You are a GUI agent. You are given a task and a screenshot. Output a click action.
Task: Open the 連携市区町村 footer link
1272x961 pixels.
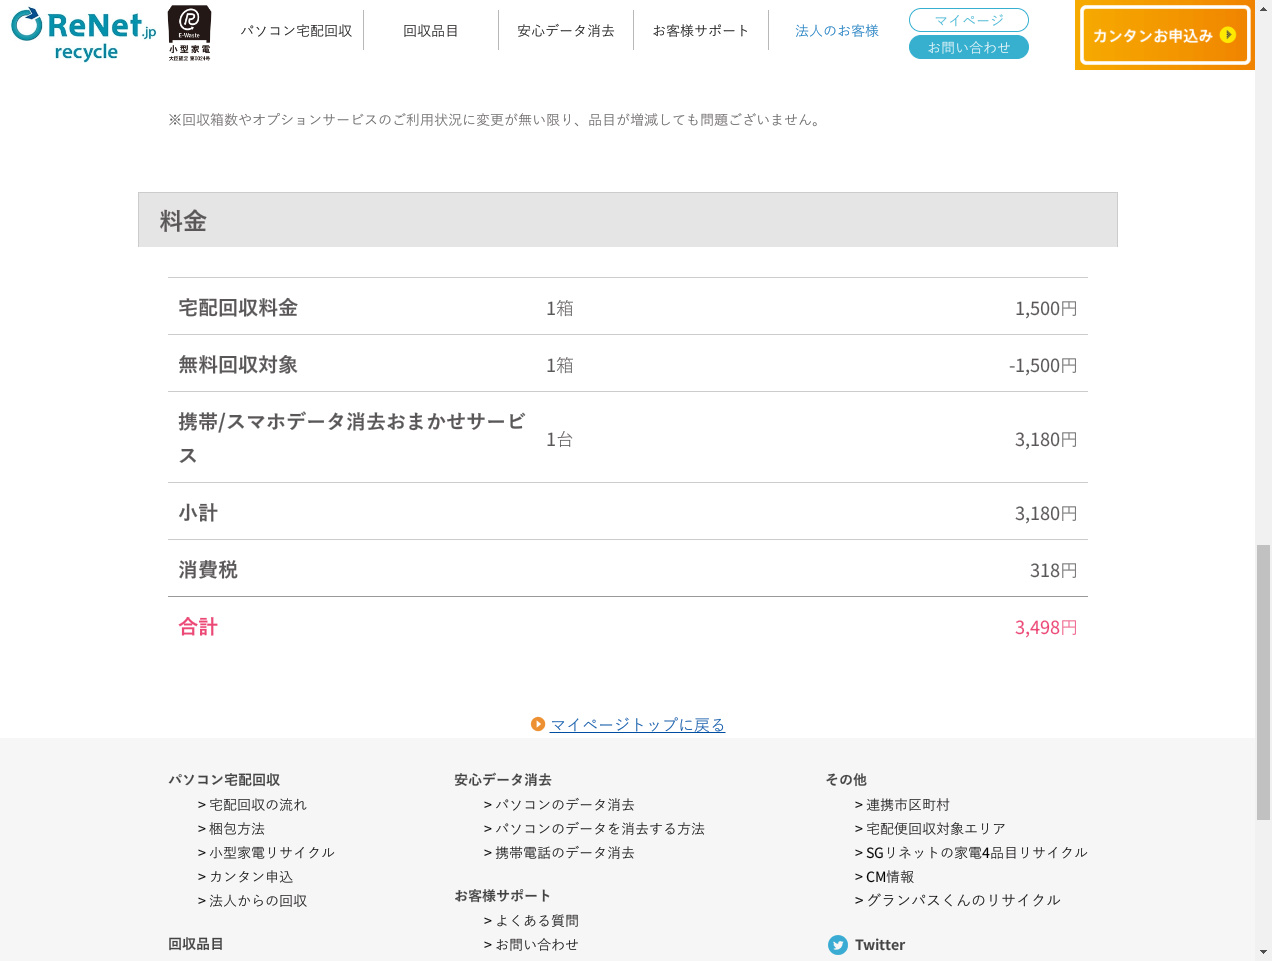908,805
